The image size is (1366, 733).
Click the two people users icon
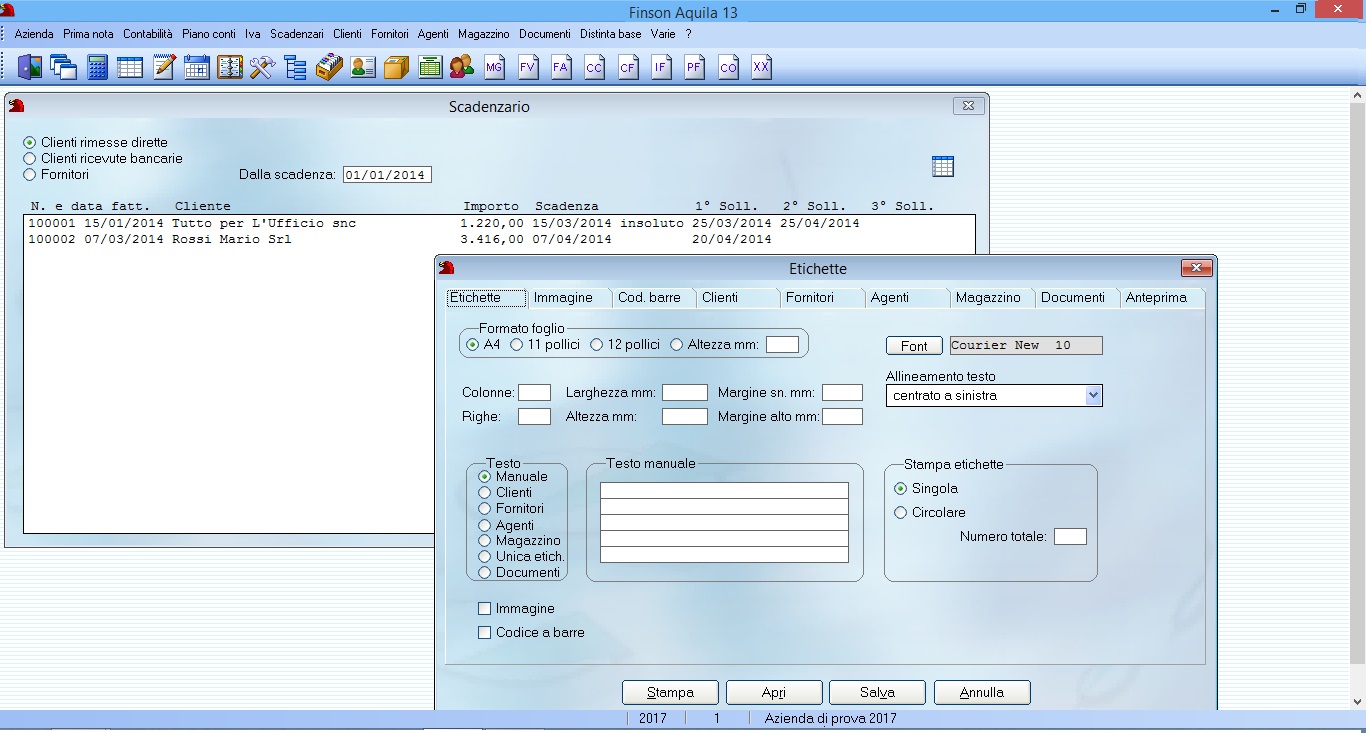pos(461,67)
